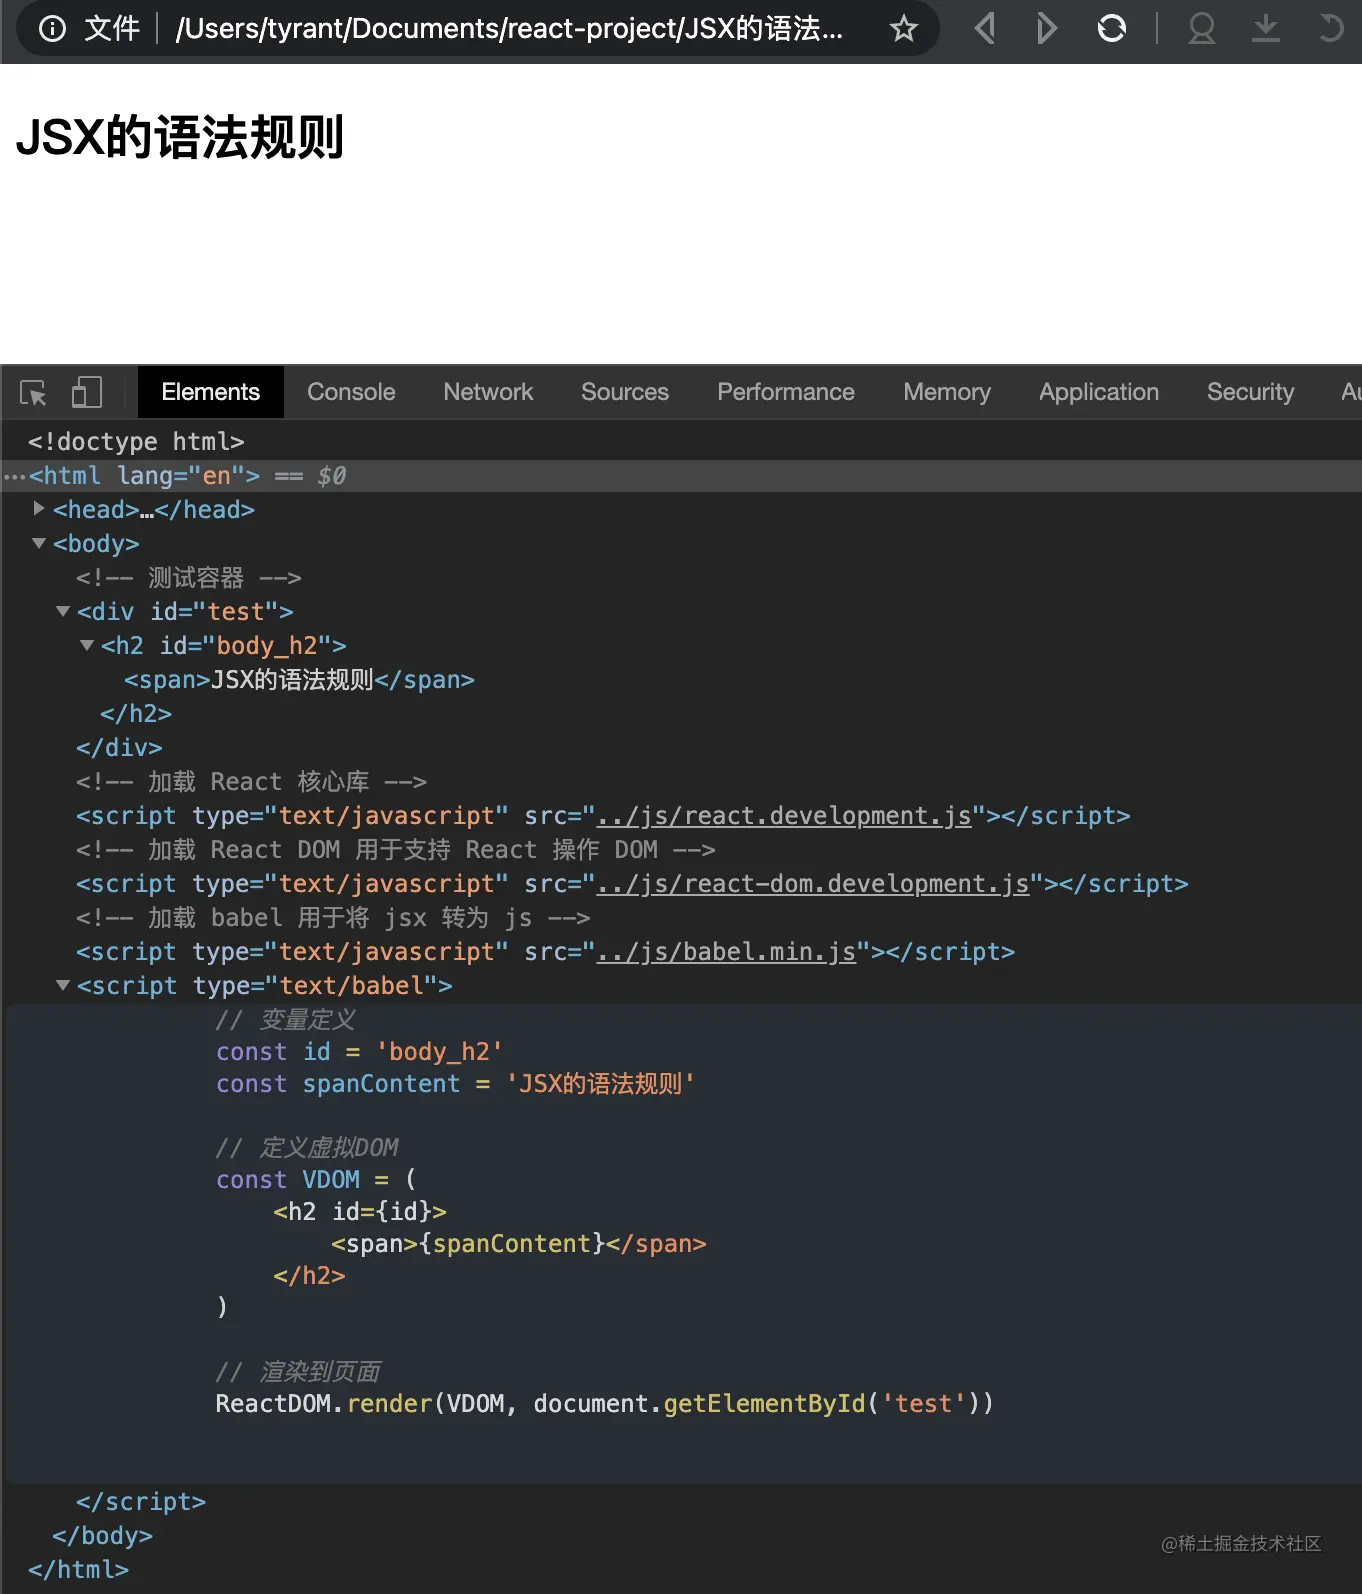Image resolution: width=1362 pixels, height=1594 pixels.
Task: Open the Security tab
Action: coord(1250,392)
